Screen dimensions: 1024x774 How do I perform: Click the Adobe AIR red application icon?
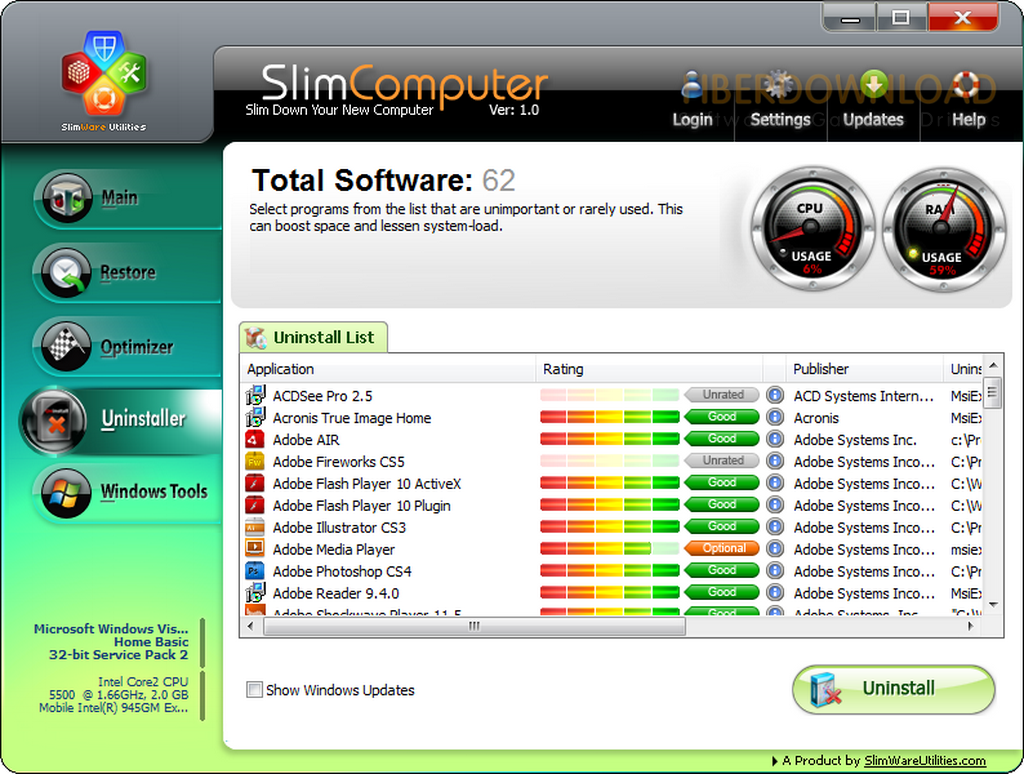tap(255, 439)
